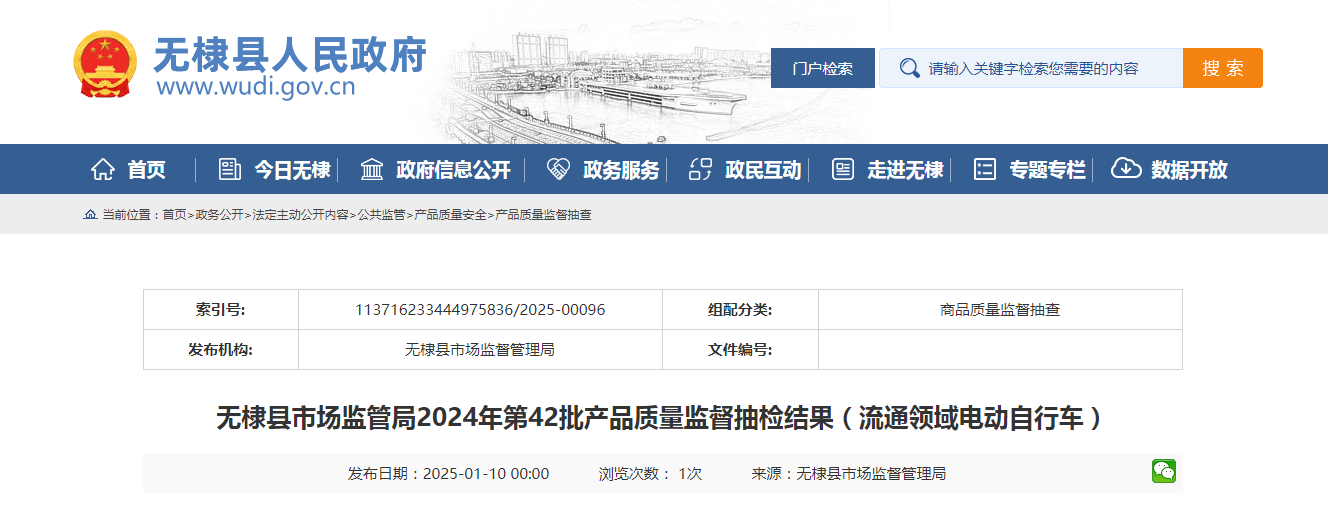Click the cloud download icon beside 数据开放
This screenshot has width=1328, height=505.
(1126, 170)
